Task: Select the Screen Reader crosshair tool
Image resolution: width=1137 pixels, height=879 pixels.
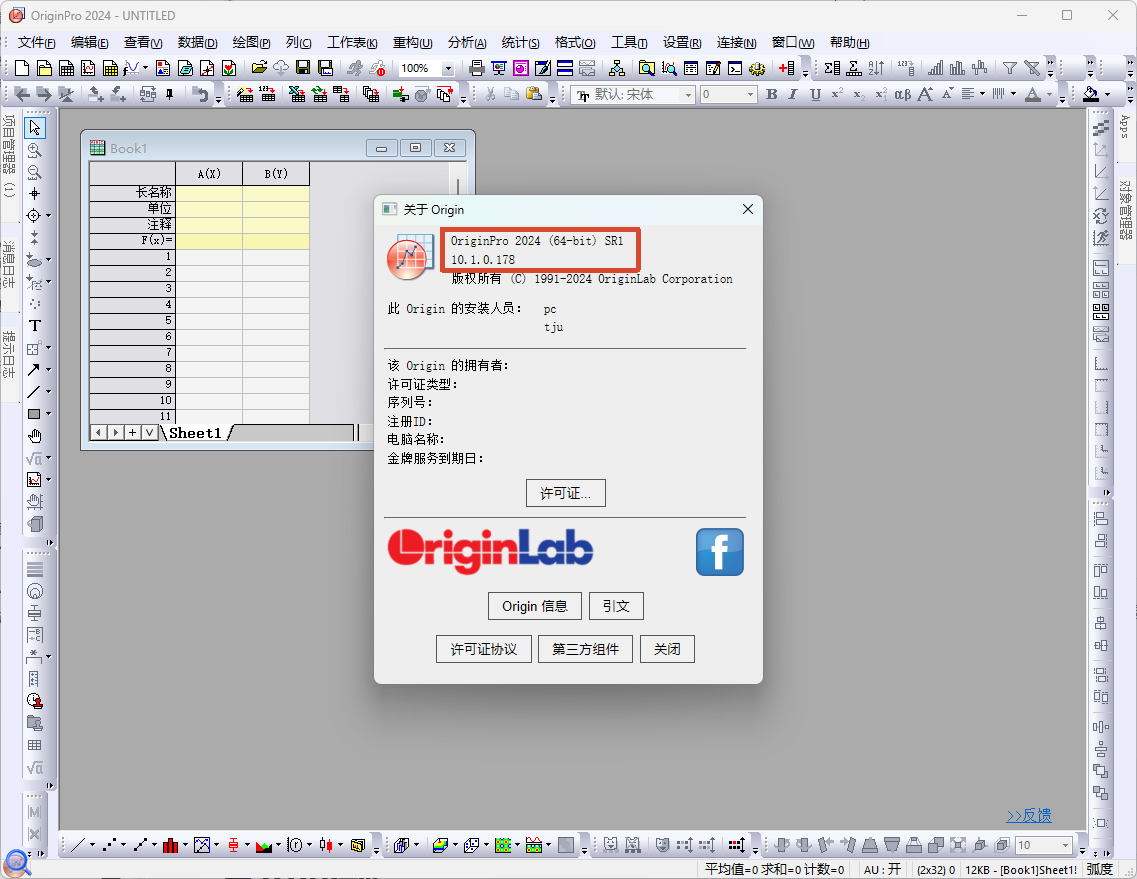Action: (34, 194)
